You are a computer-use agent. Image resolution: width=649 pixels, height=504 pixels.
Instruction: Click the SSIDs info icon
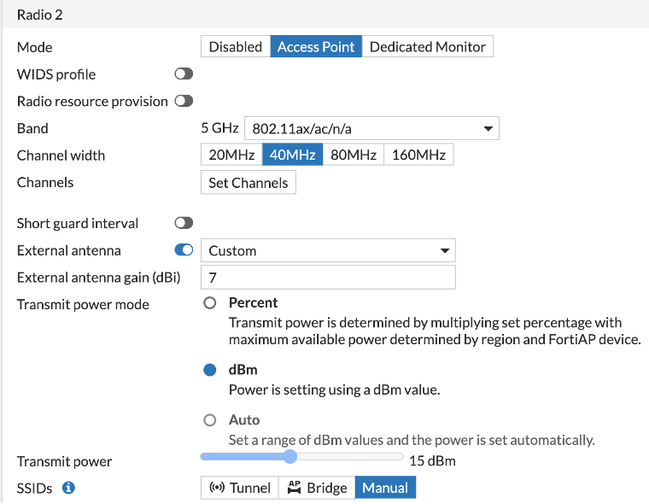68,488
